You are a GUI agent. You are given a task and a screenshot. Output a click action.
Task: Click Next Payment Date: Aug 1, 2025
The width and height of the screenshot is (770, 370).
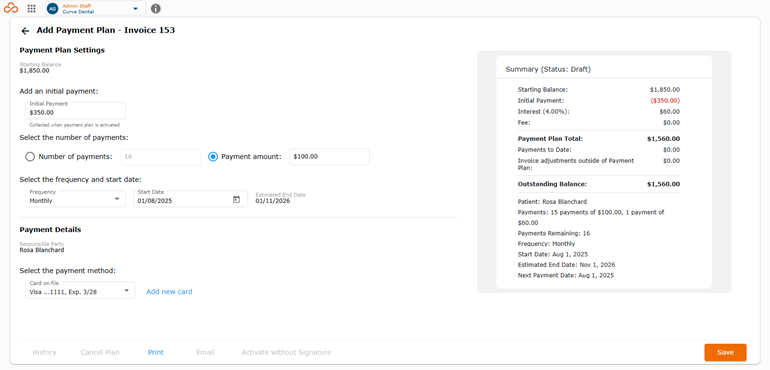[566, 275]
